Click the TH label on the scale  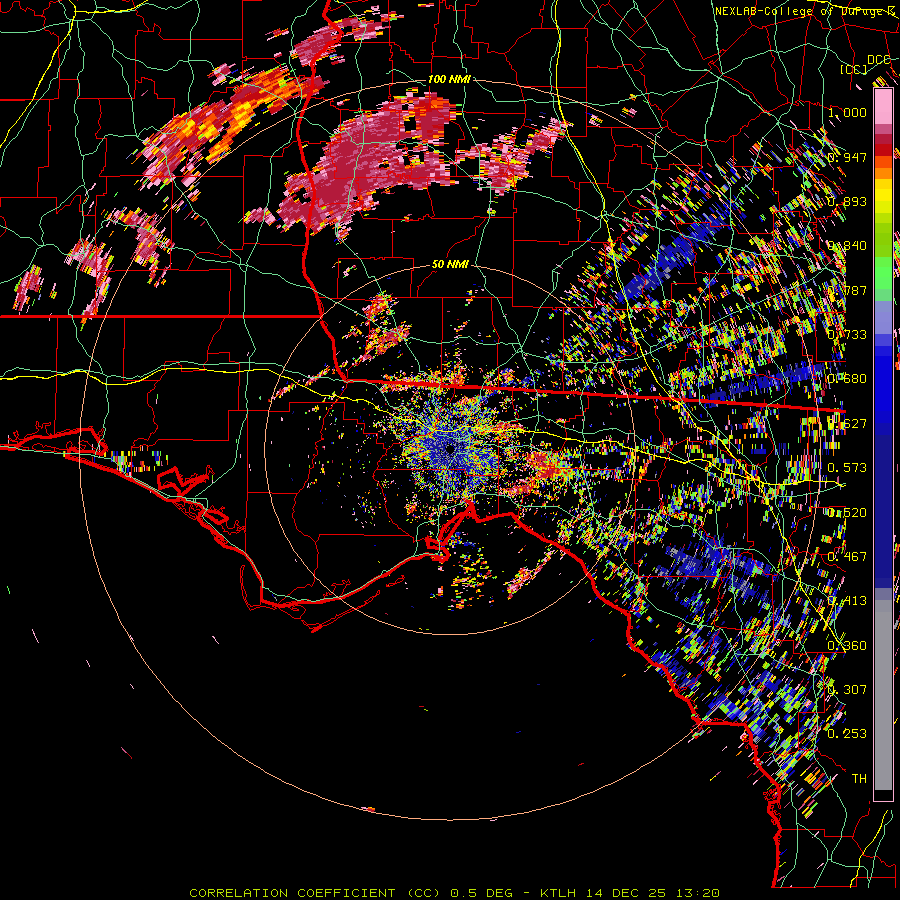tap(859, 778)
